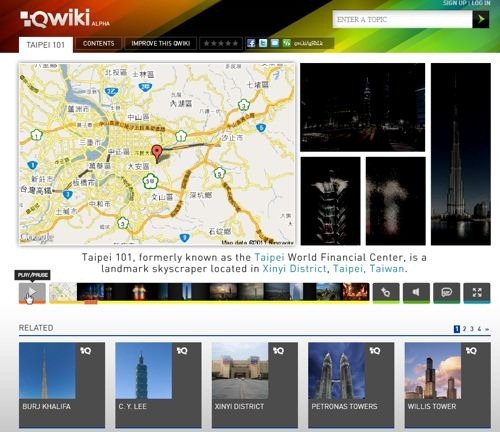Click the green arrow search button
This screenshot has height=432, width=500.
click(x=481, y=19)
